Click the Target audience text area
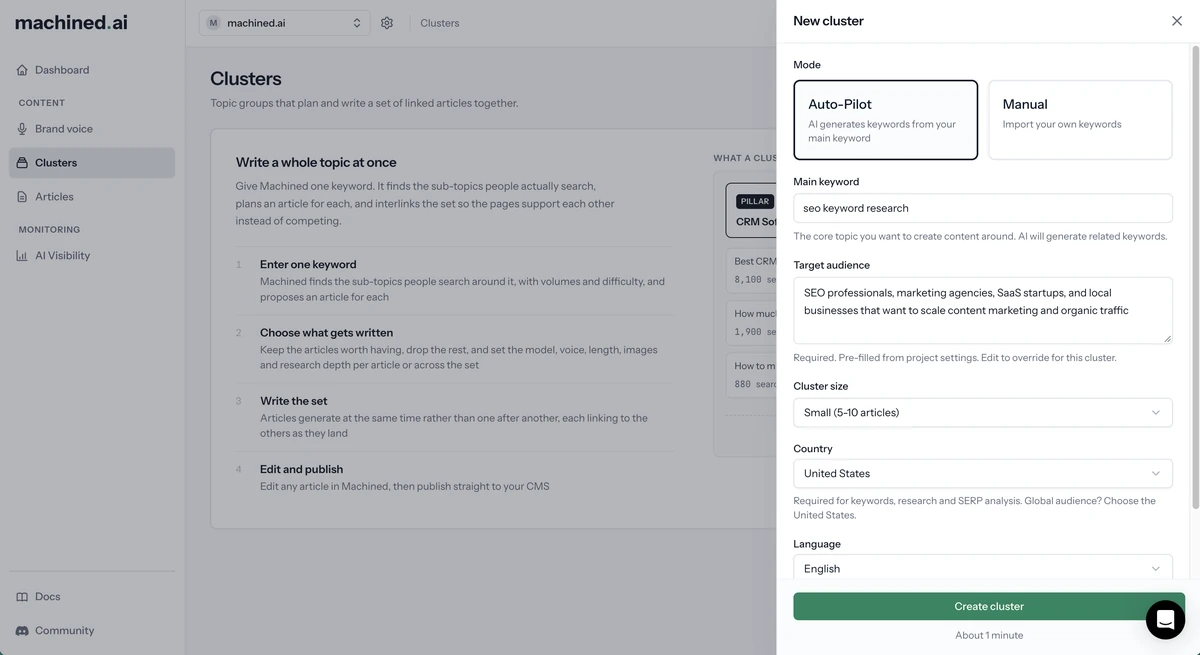The width and height of the screenshot is (1200, 655). coord(983,310)
